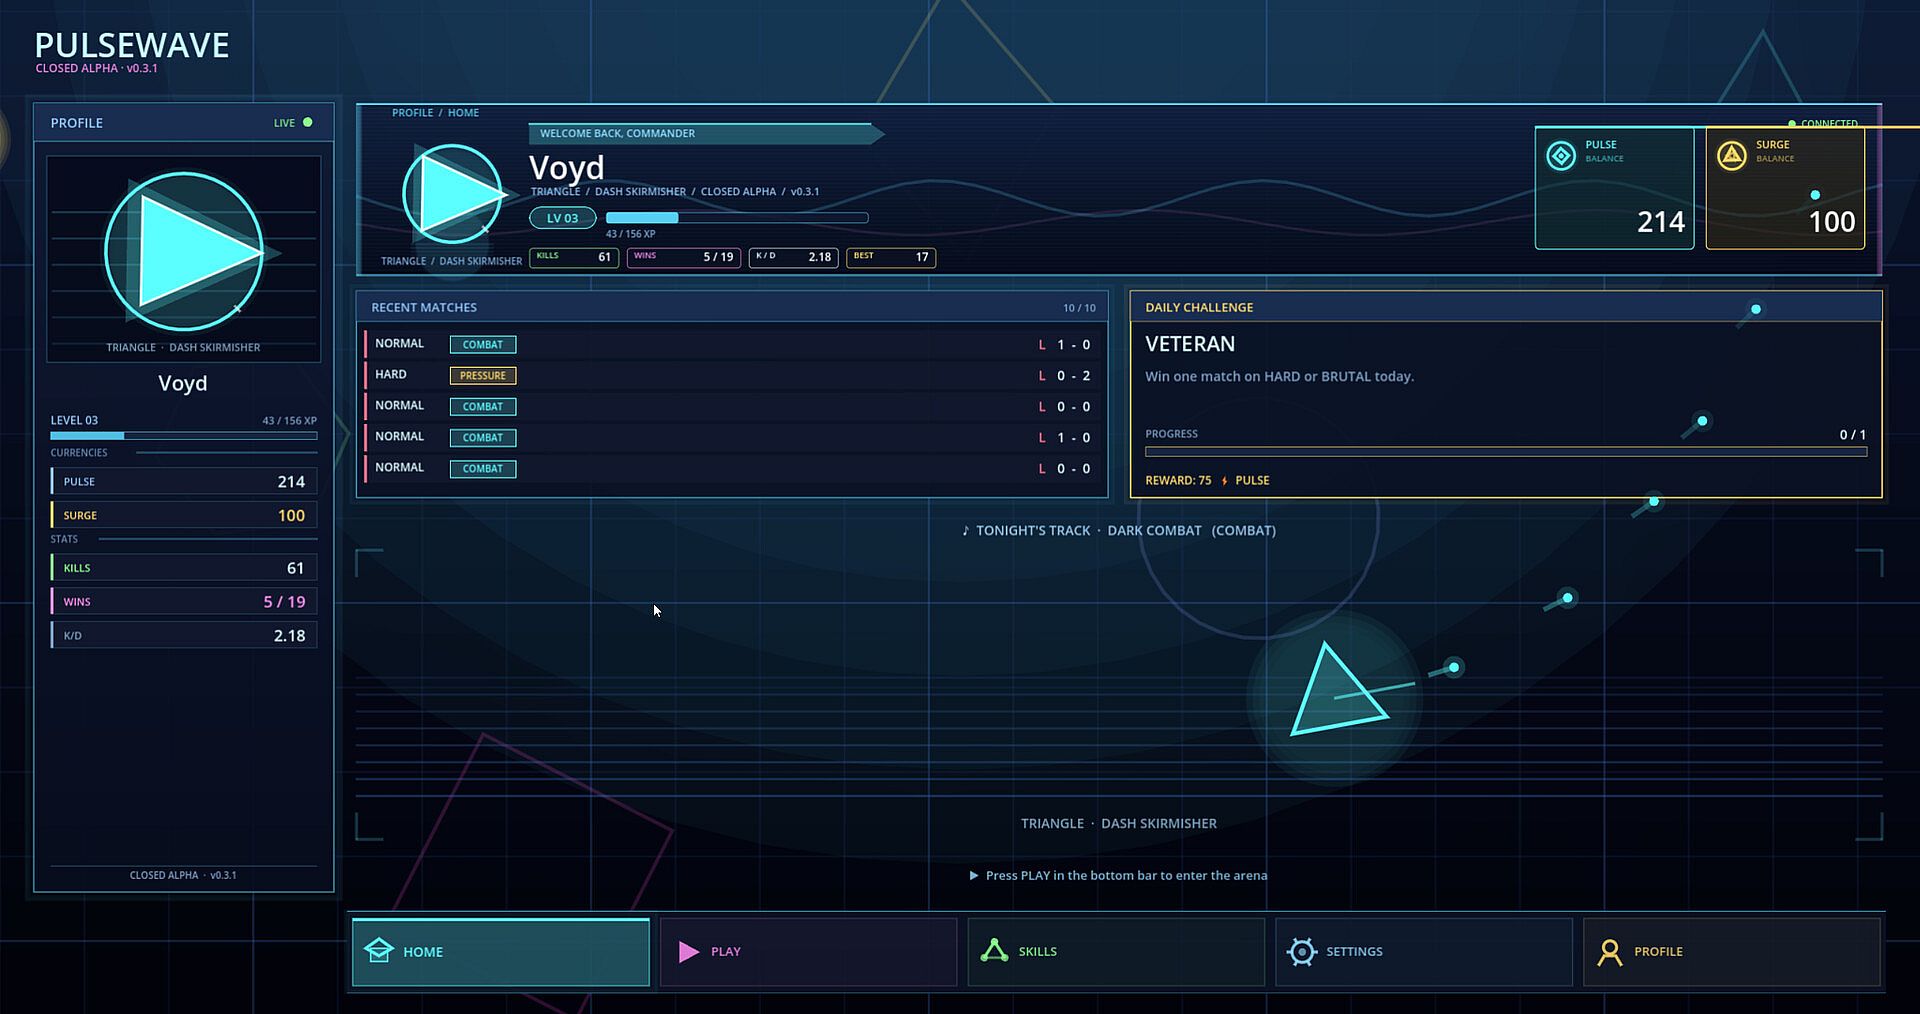
Task: Click the RECENT MATCHES heading
Action: [x=424, y=308]
